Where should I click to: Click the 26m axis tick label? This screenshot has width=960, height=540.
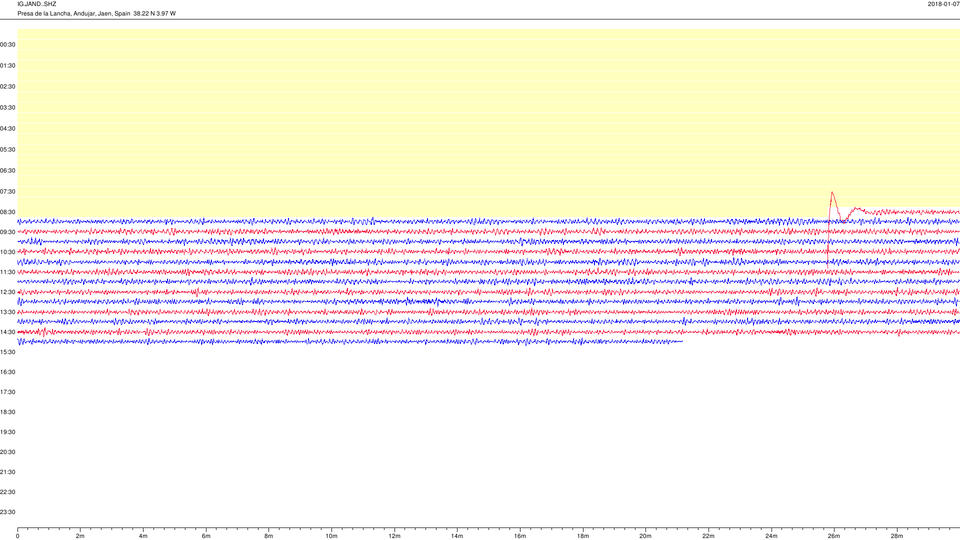(834, 536)
